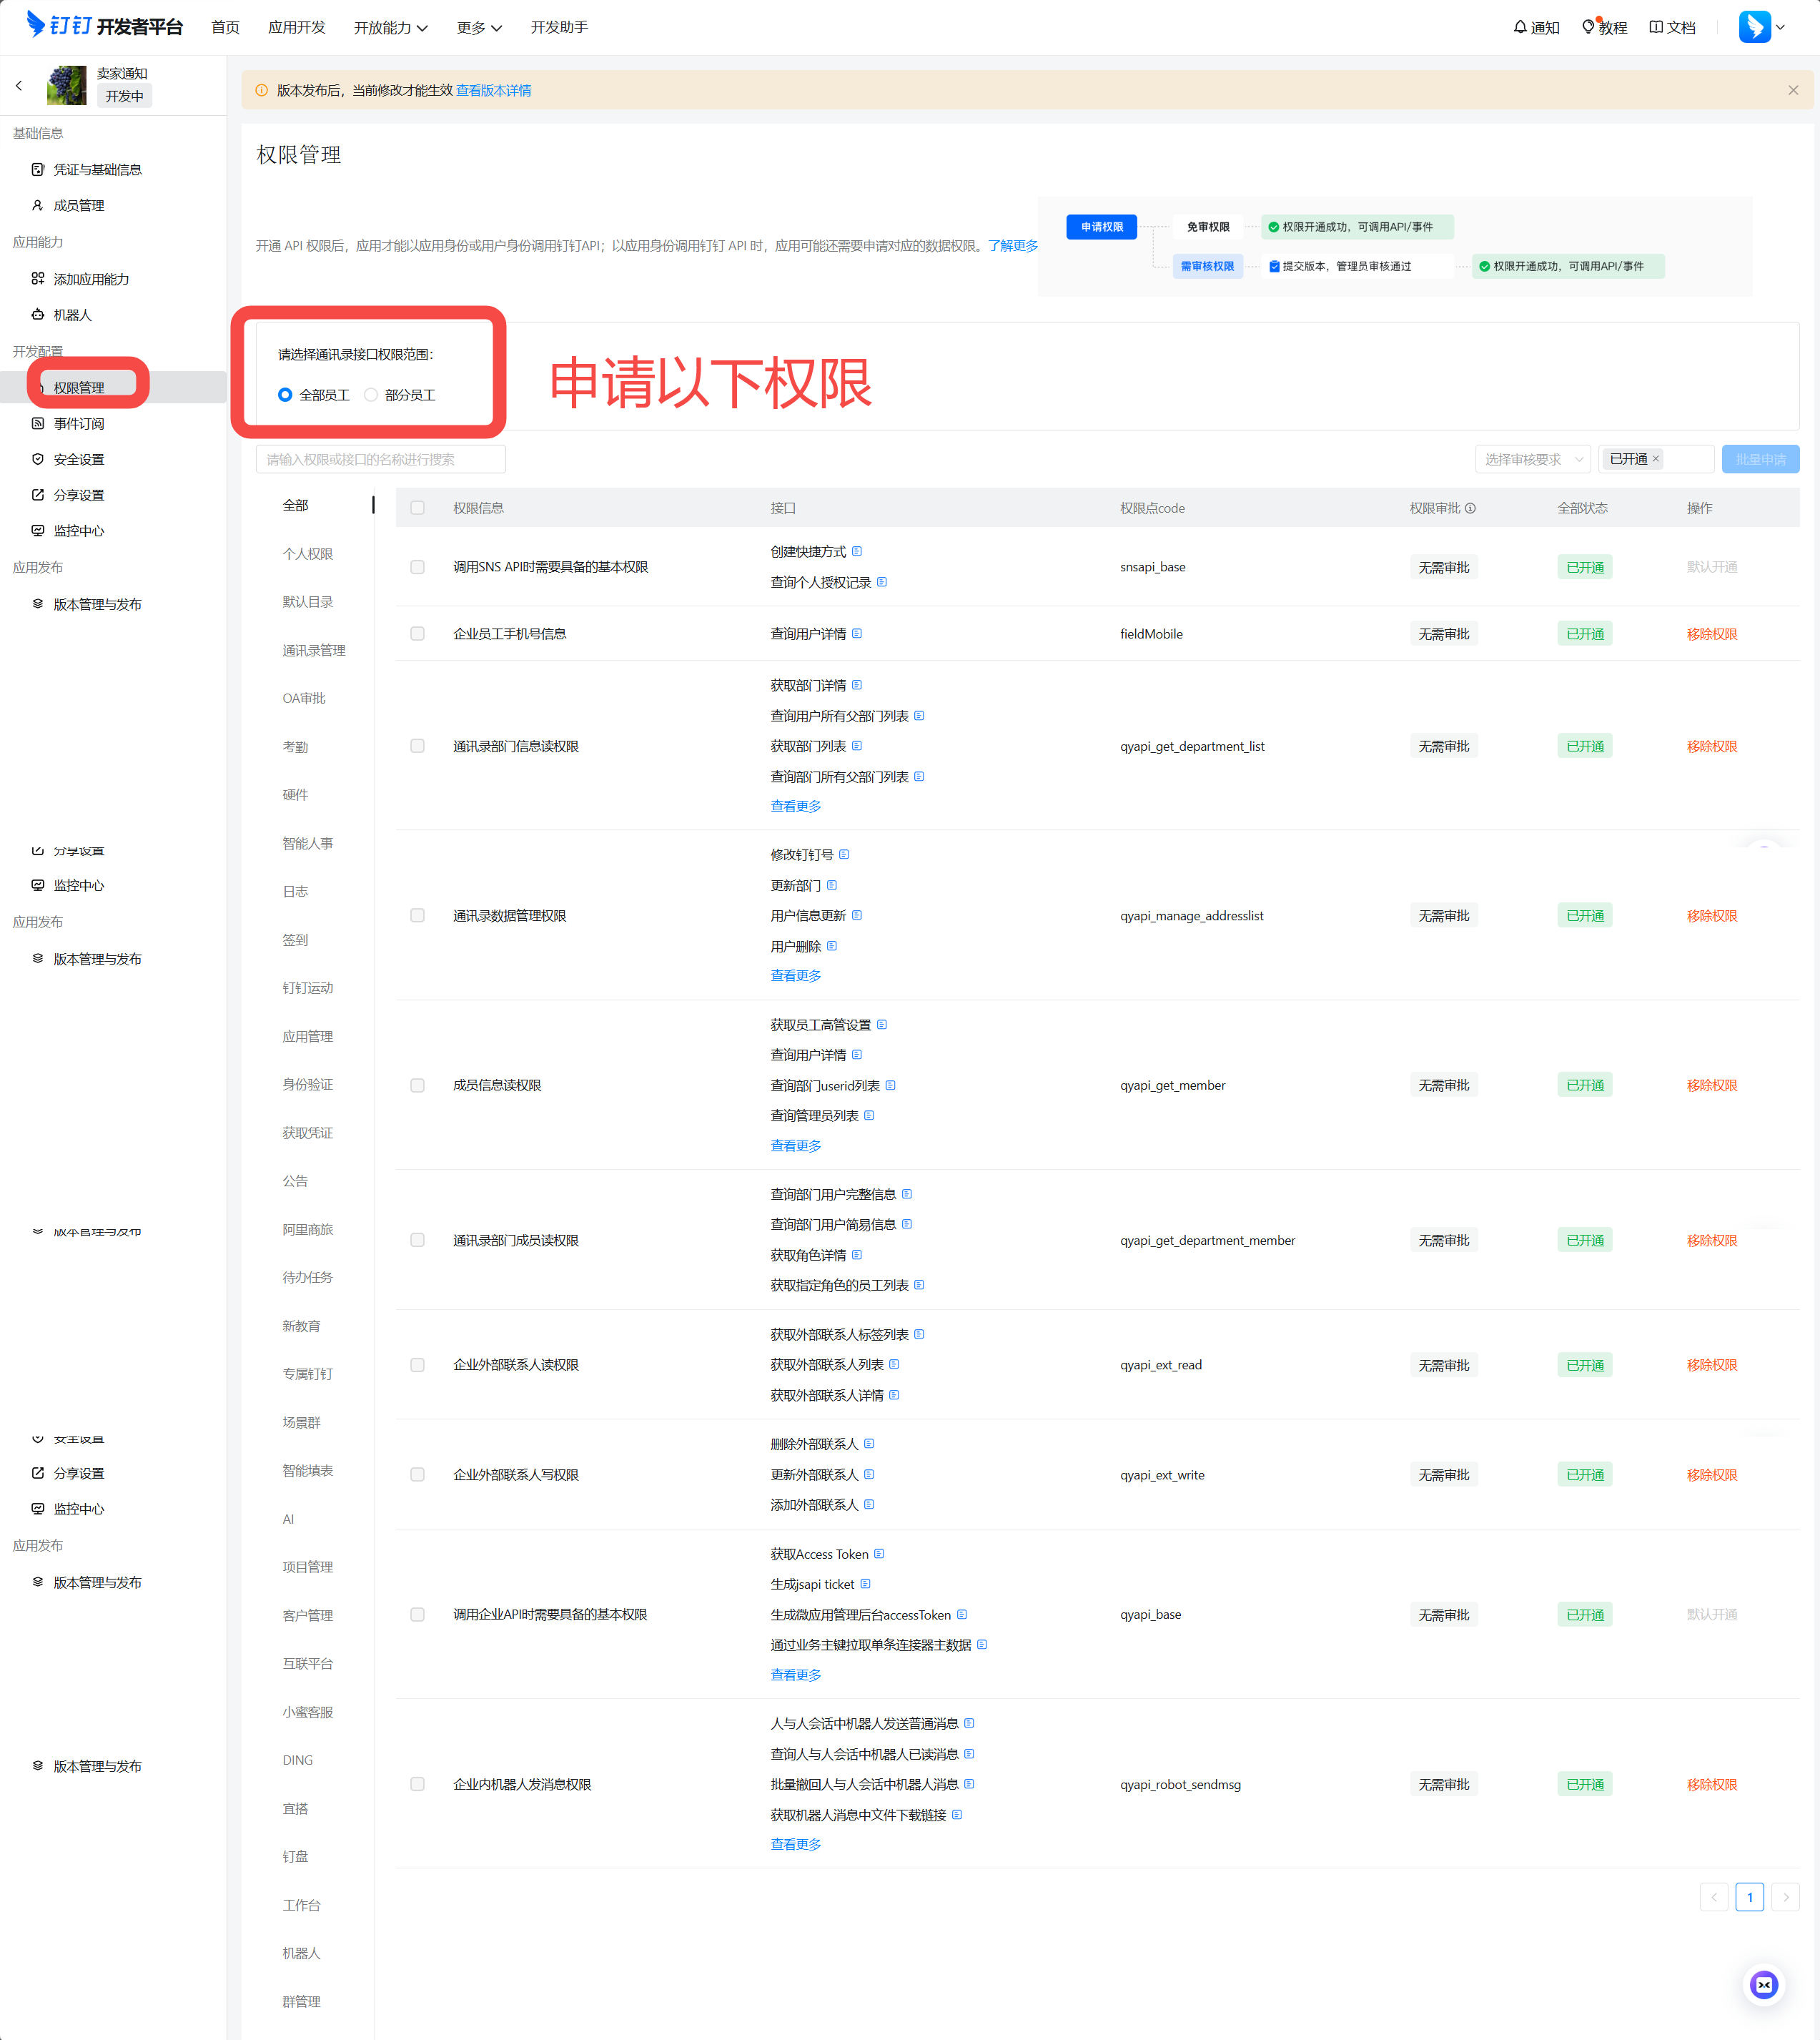1820x2040 pixels.
Task: Click the DingTalk developer platform logo
Action: click(104, 26)
